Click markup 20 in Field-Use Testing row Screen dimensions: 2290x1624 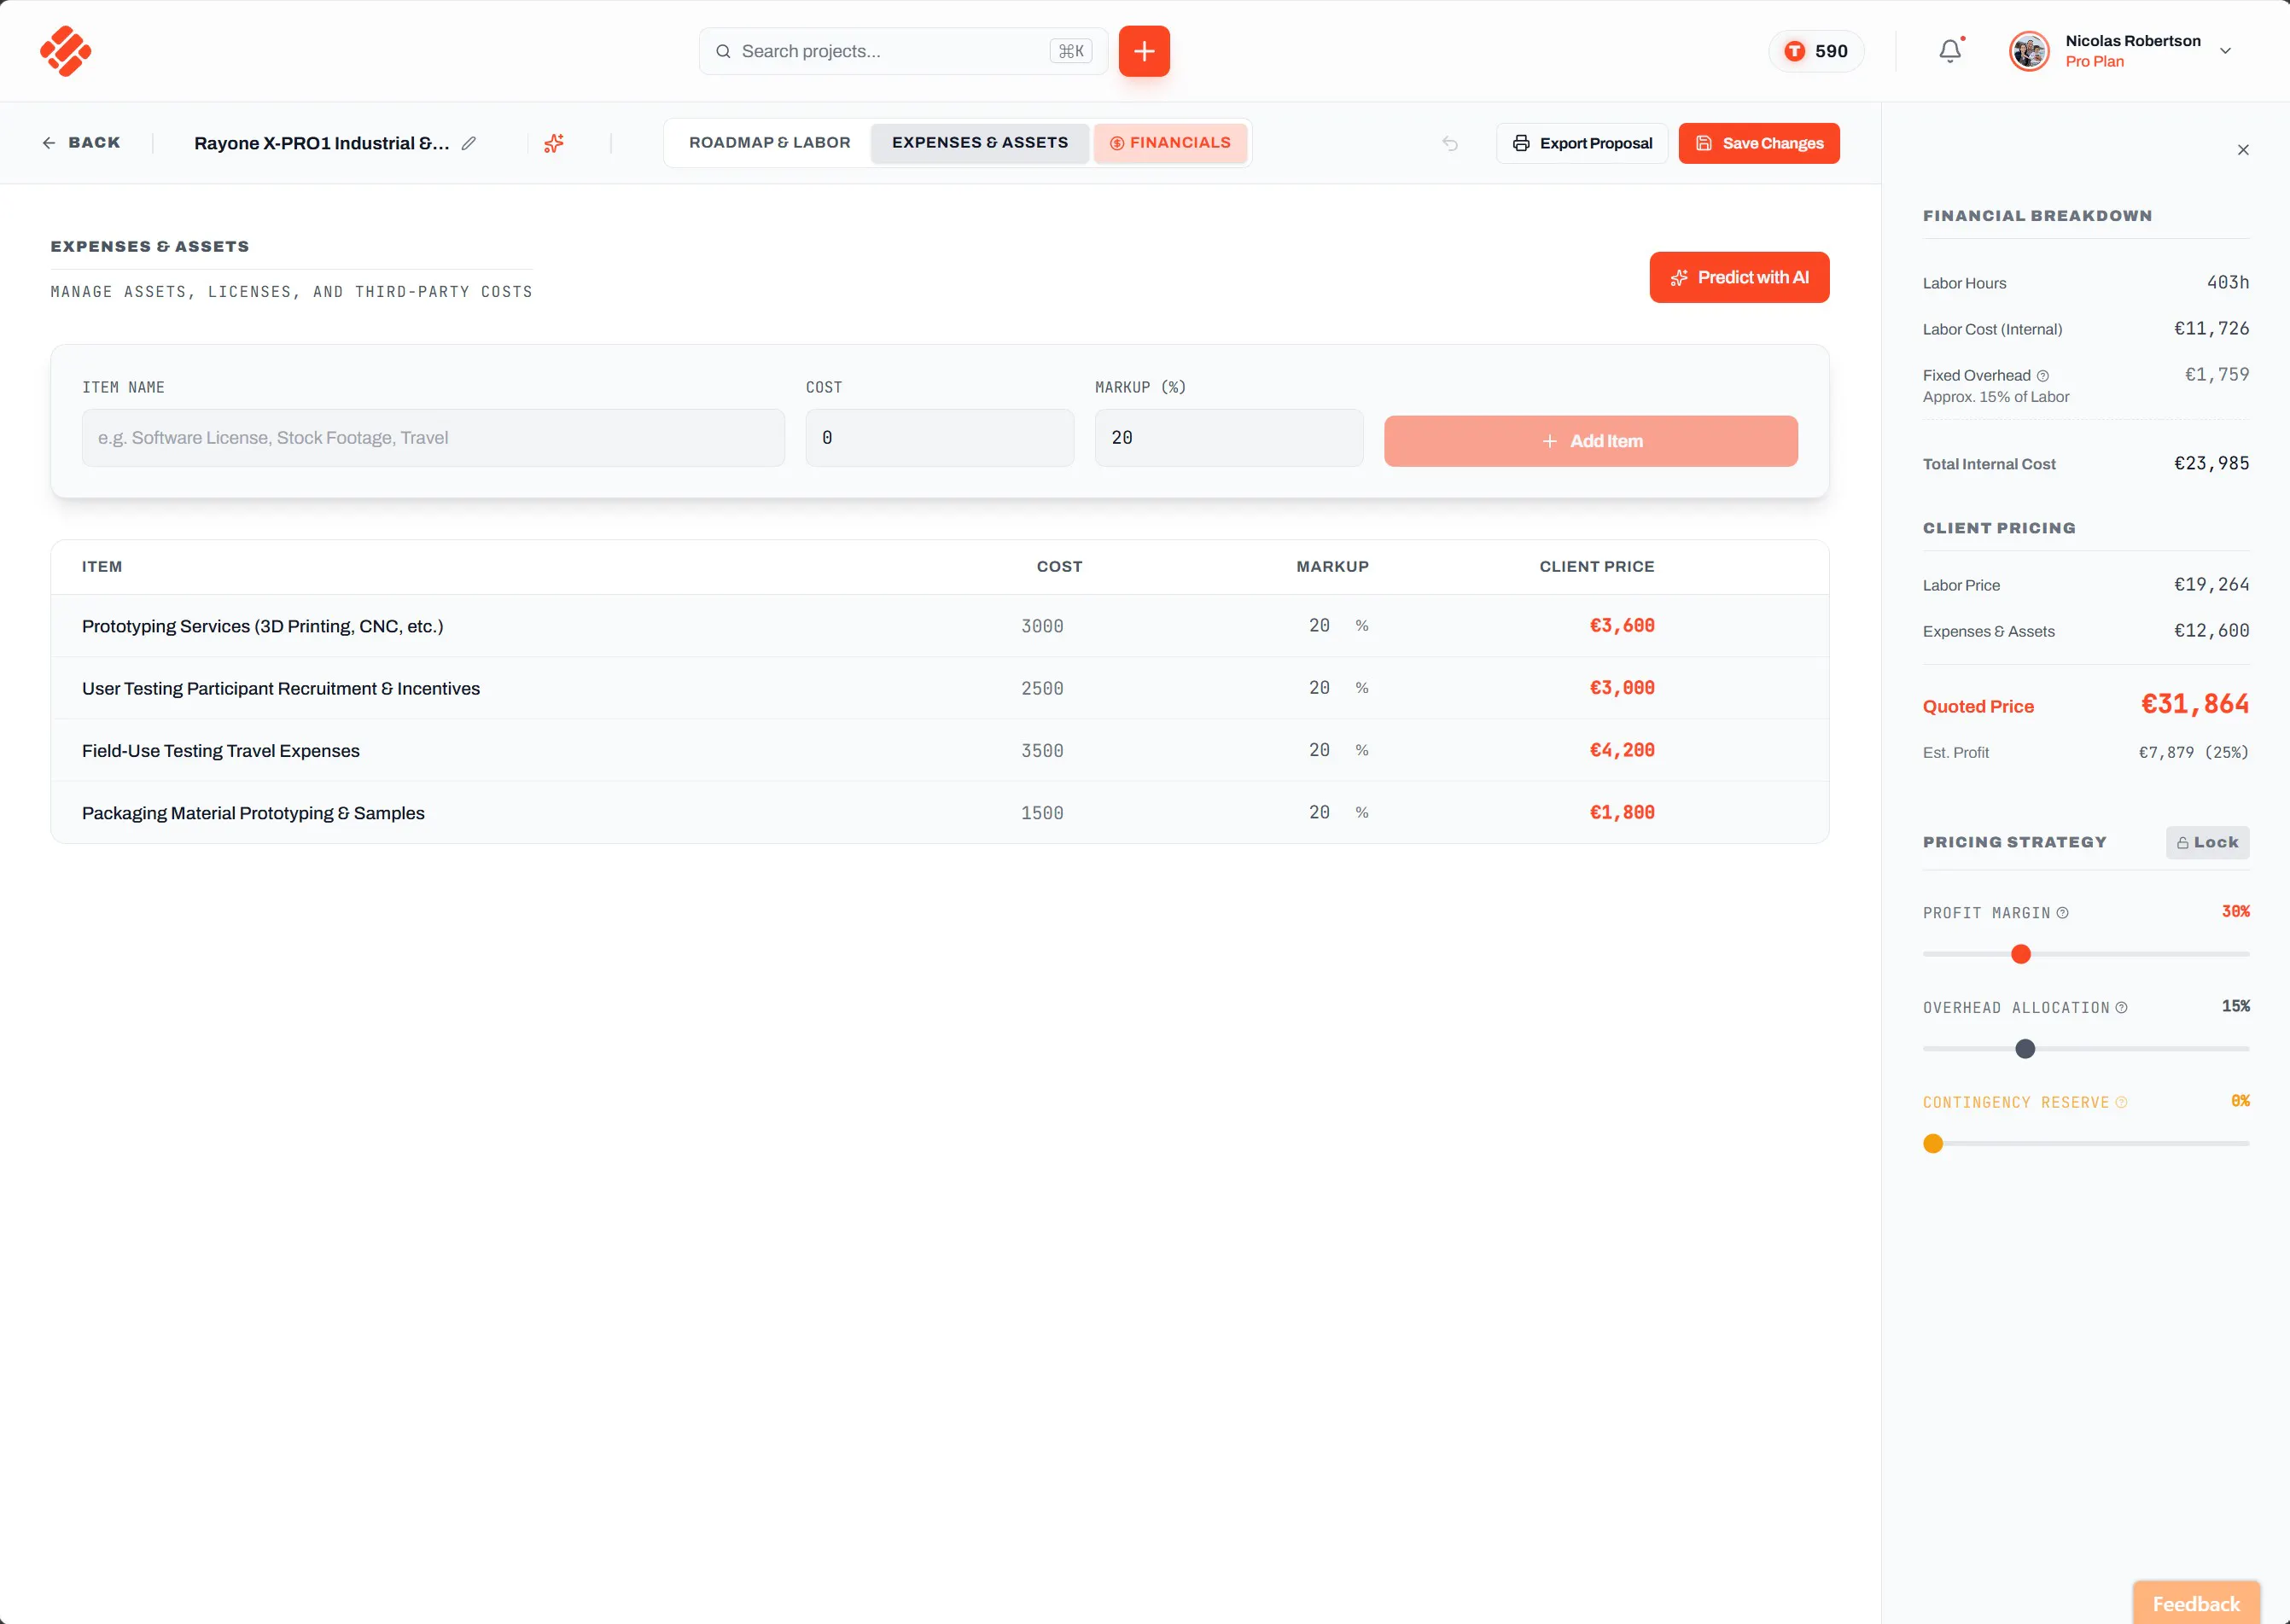pyautogui.click(x=1319, y=750)
